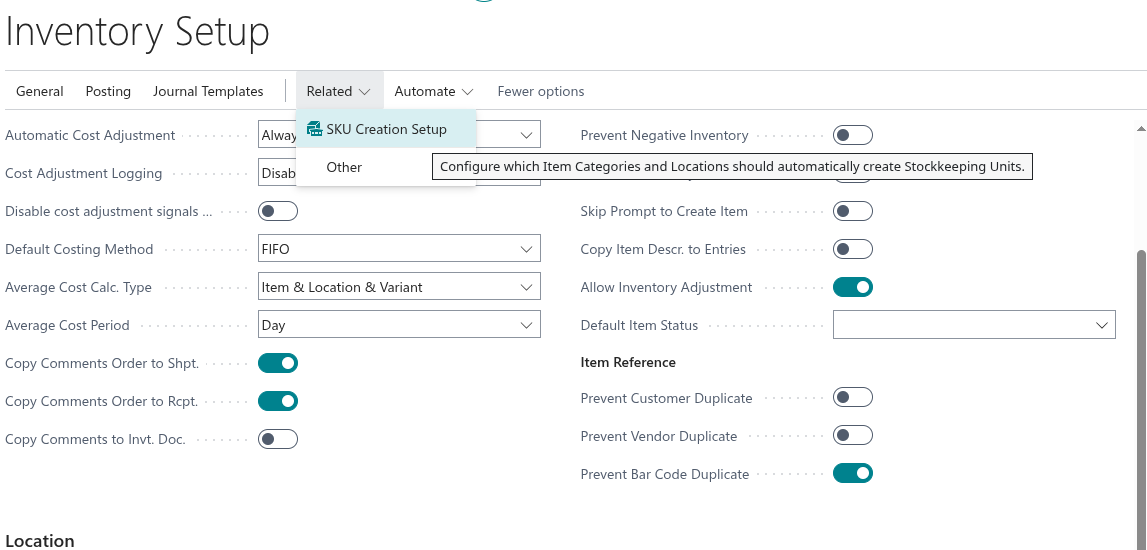Viewport: 1147px width, 550px height.
Task: Select Other in the Related menu
Action: 344,167
